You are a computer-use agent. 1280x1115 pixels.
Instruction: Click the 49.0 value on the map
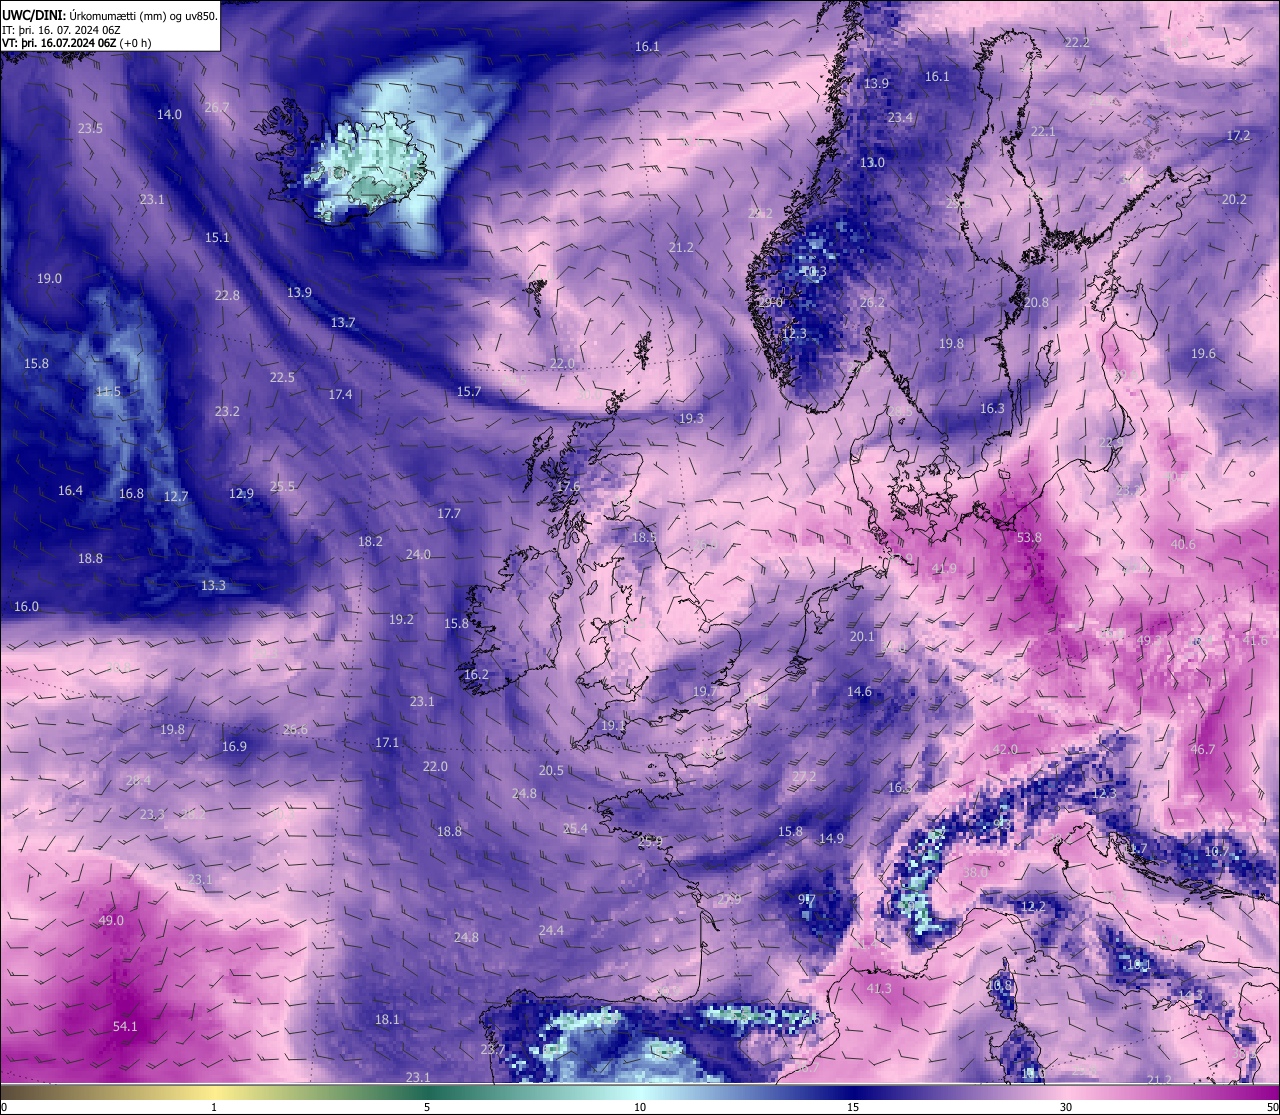point(111,920)
